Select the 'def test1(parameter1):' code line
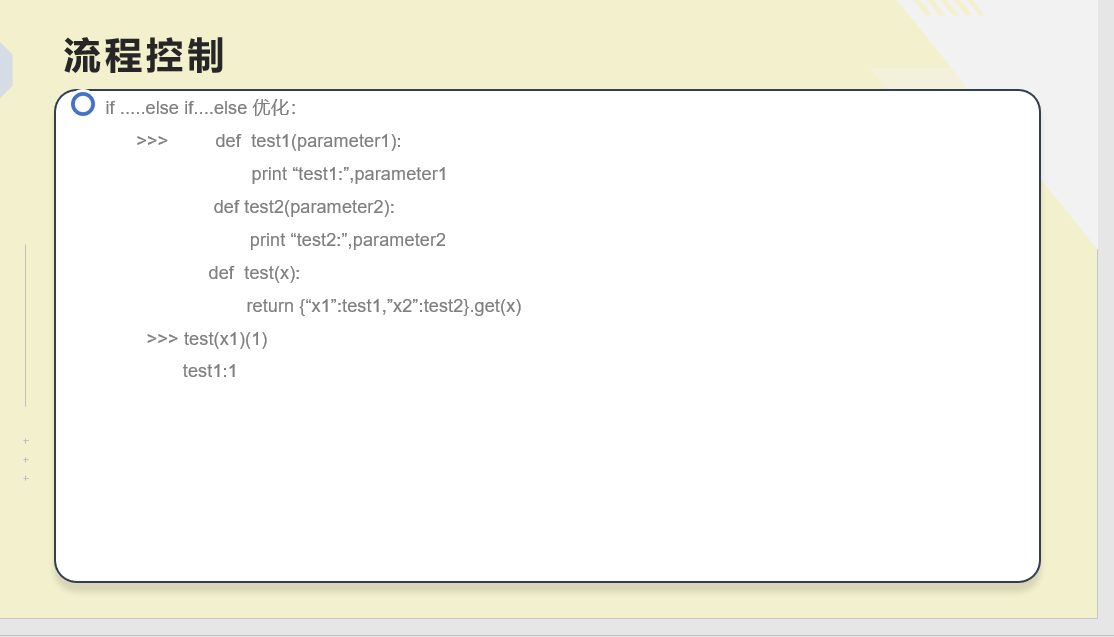Screen dimensions: 1114x637 click(308, 141)
